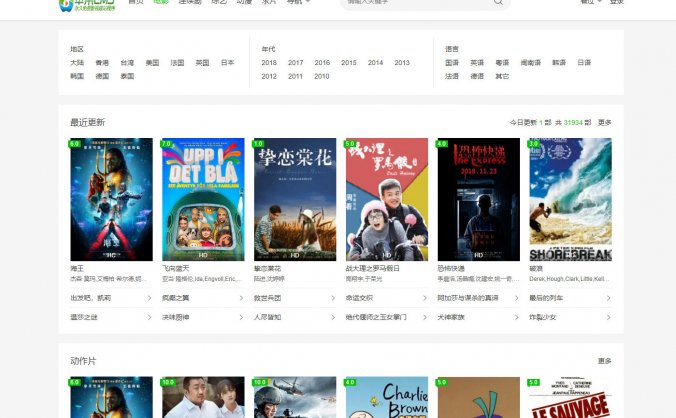Viewport: 676px width, 418px height.
Task: Open the chevron beside 救世兵团
Action: point(332,298)
